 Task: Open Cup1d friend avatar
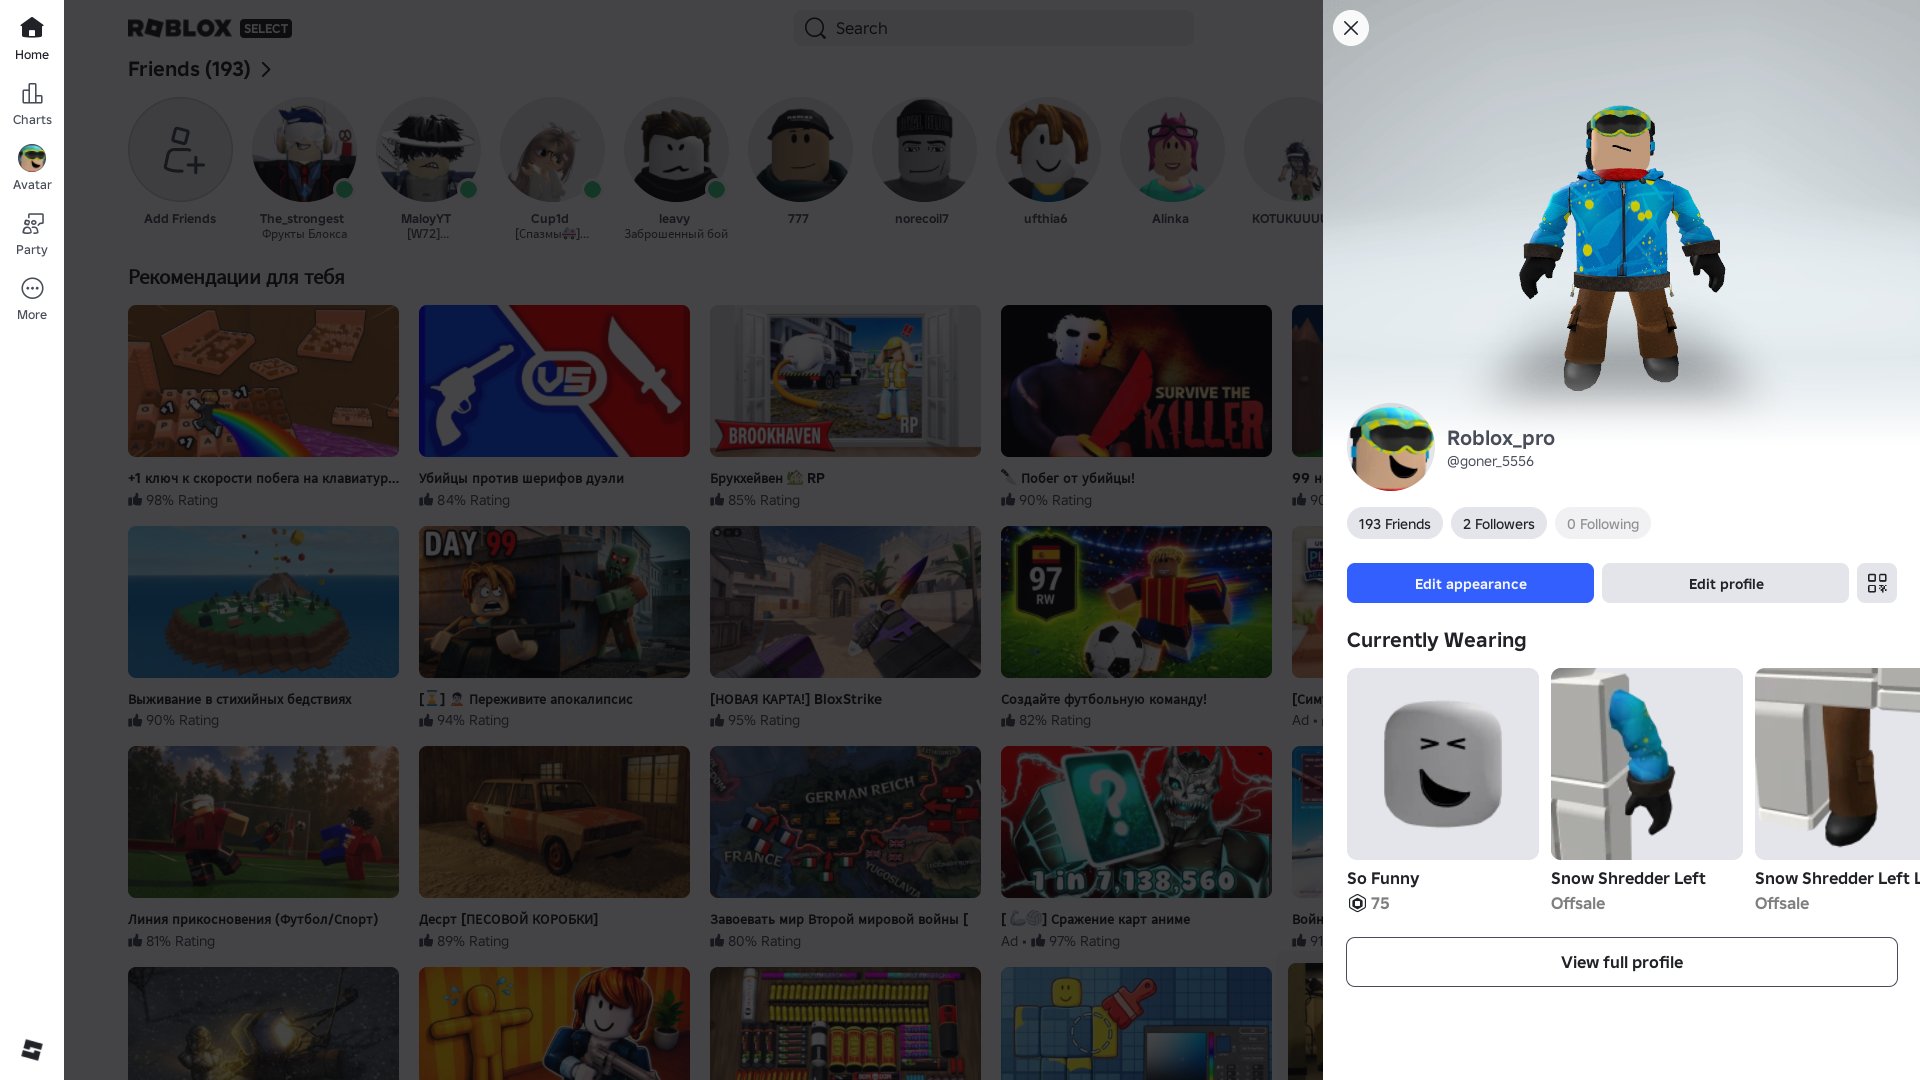(552, 150)
